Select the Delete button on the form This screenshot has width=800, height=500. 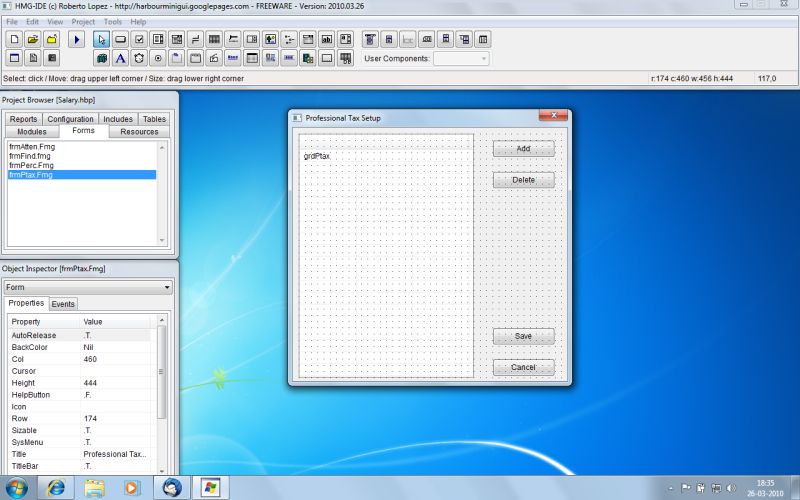tap(523, 180)
